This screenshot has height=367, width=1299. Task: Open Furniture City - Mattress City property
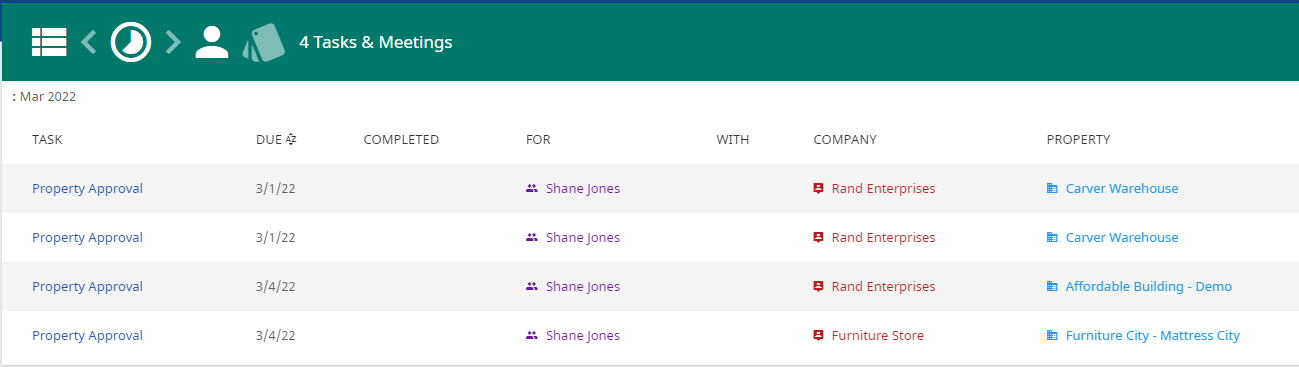[1153, 336]
